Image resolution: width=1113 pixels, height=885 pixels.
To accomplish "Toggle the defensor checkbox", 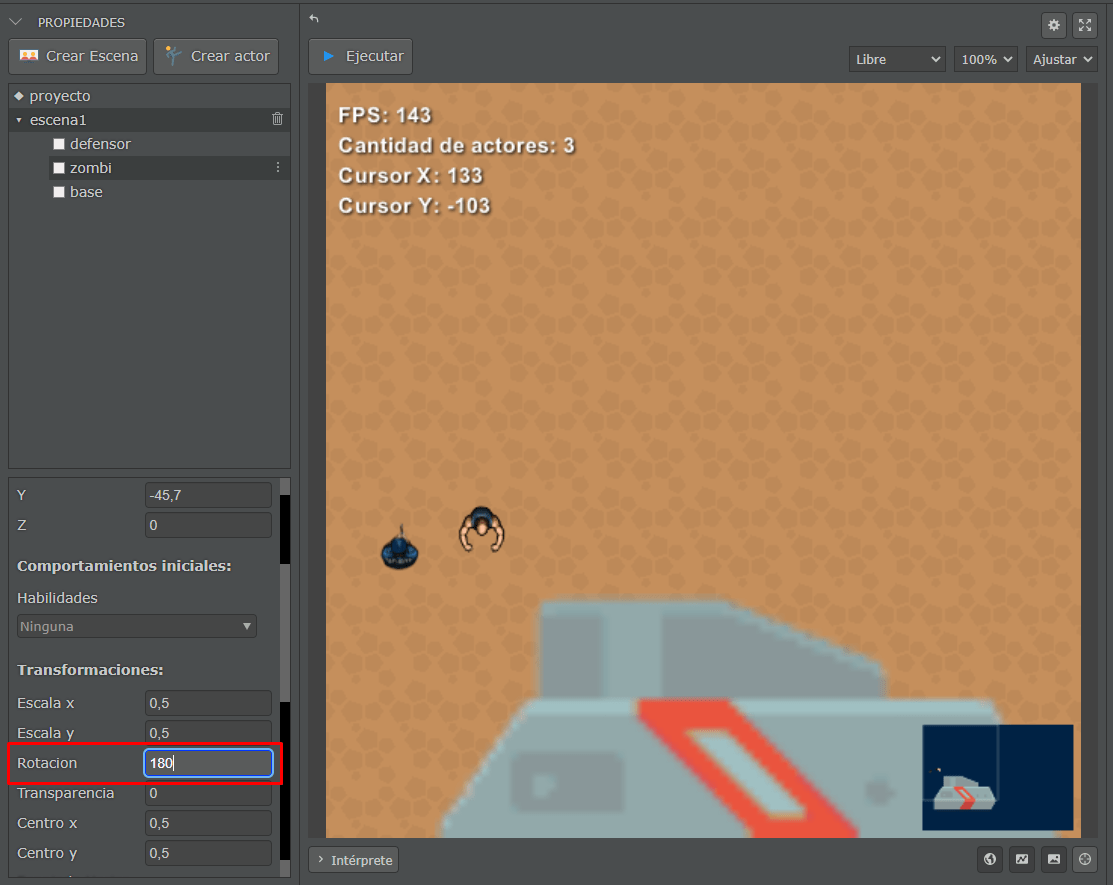I will (x=59, y=144).
